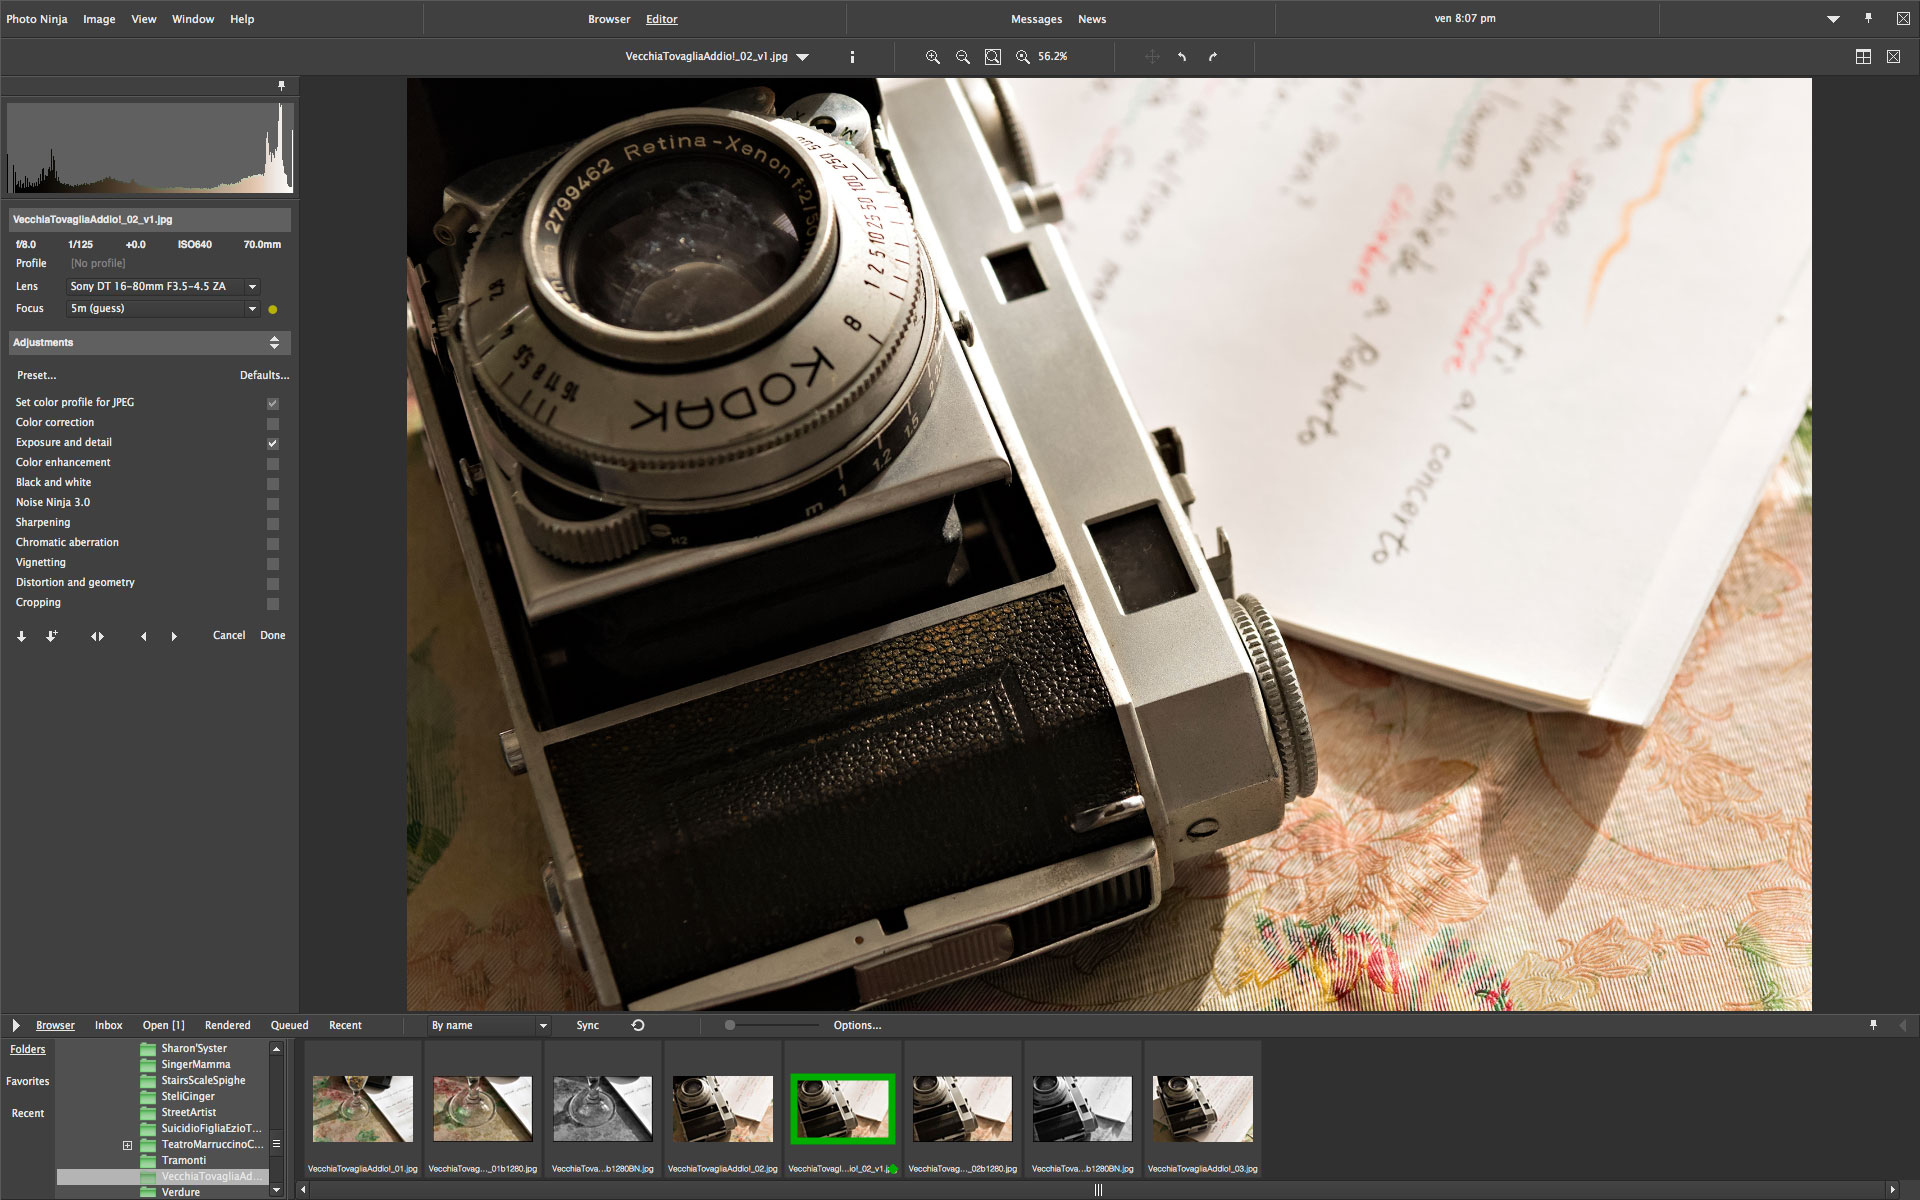Open the Photo Ninja application menu
Viewport: 1920px width, 1200px height.
tap(37, 19)
